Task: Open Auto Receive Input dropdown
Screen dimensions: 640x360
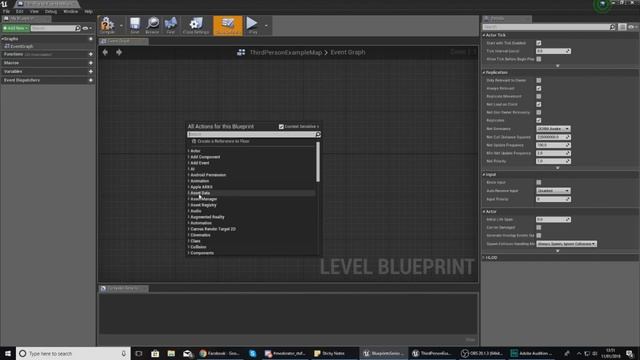Action: click(553, 191)
